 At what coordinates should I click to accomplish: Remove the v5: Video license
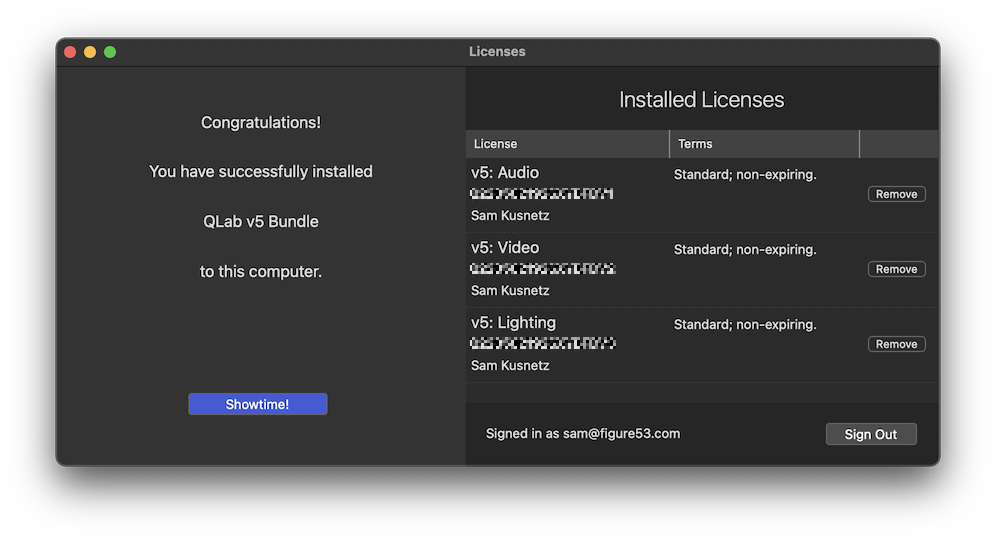tap(896, 269)
